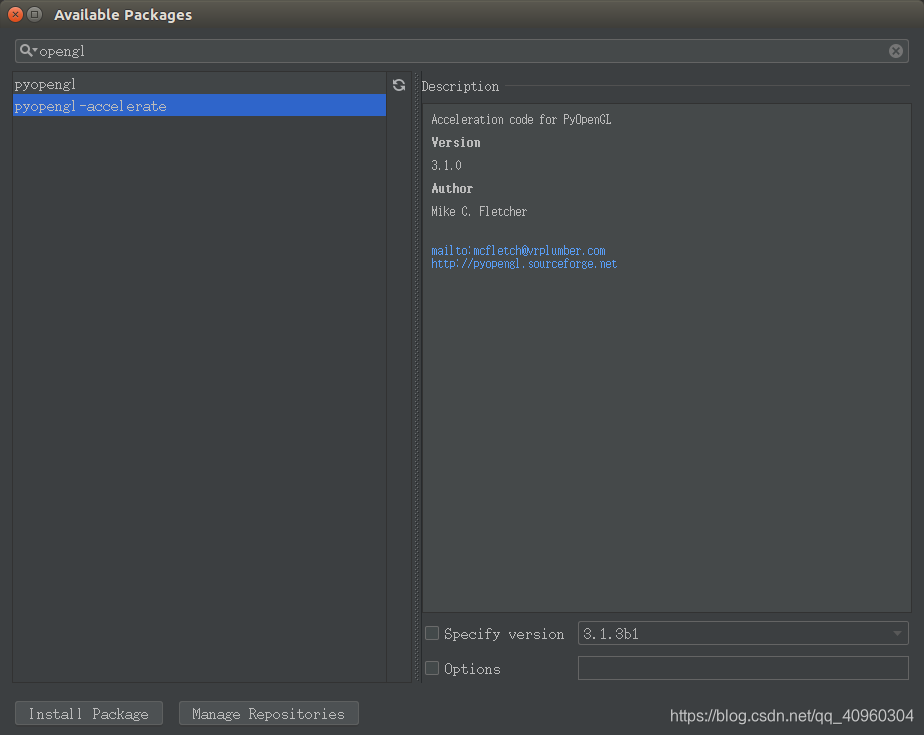The image size is (924, 735).
Task: Click the author name Mike C. Fletcher
Action: pos(478,212)
